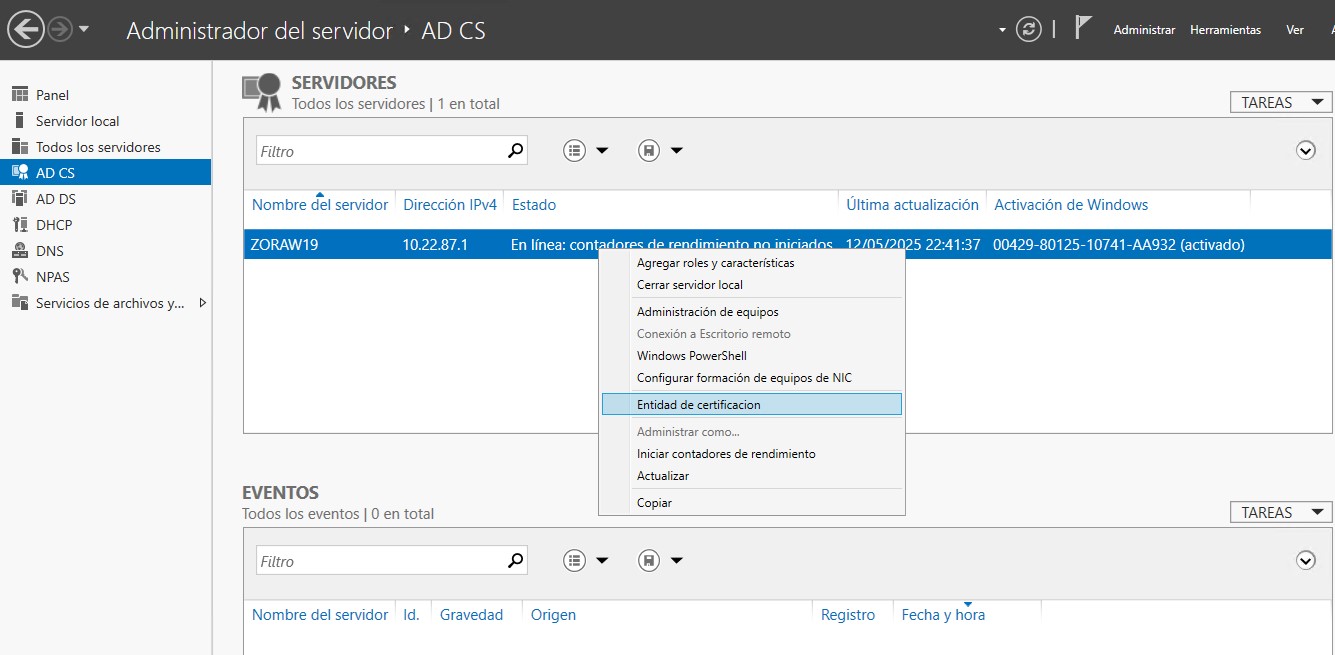Select Todos los servidores in the sidebar
The height and width of the screenshot is (655, 1335).
point(106,147)
